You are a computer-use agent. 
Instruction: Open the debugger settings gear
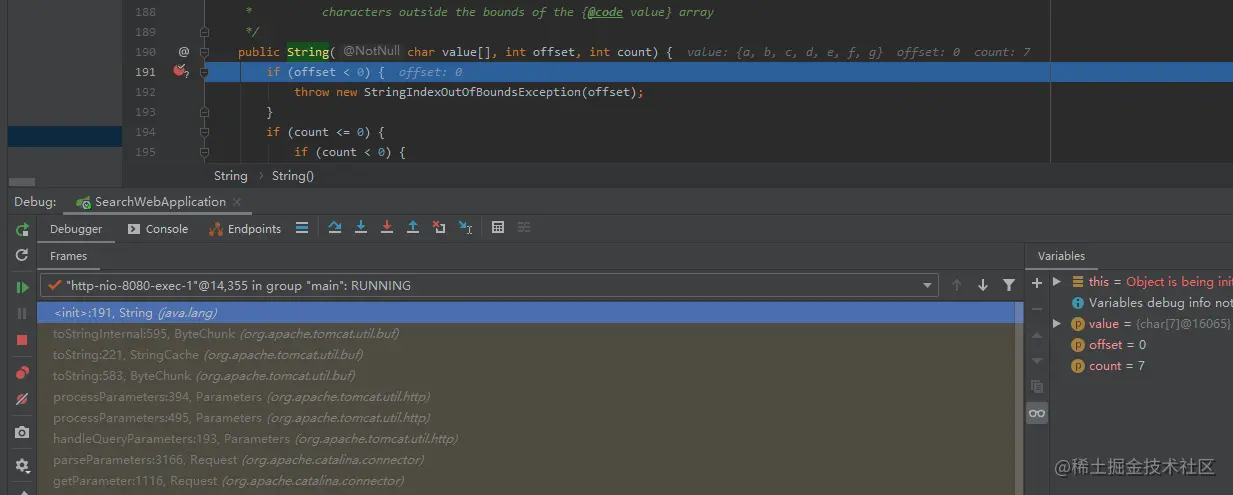click(x=22, y=465)
